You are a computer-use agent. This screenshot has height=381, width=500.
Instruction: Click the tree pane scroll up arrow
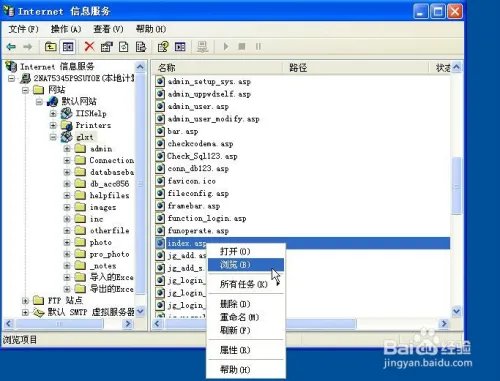point(140,67)
